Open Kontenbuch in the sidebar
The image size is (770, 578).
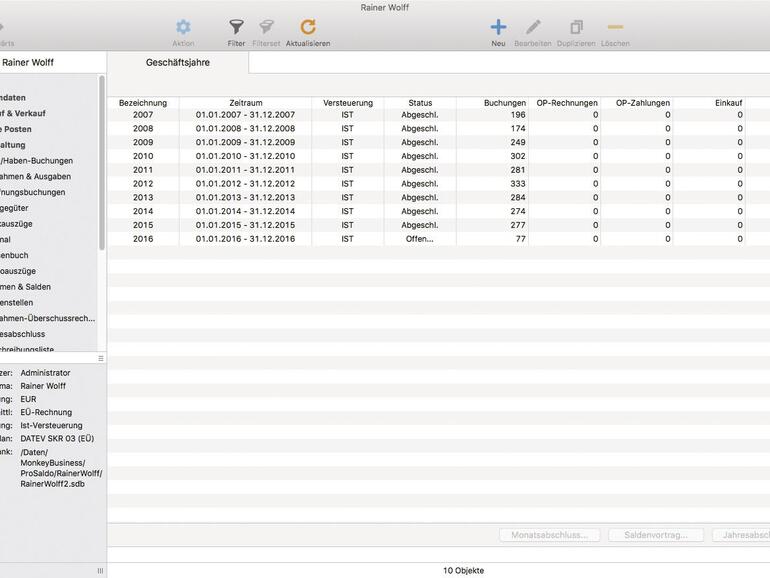tap(20, 255)
